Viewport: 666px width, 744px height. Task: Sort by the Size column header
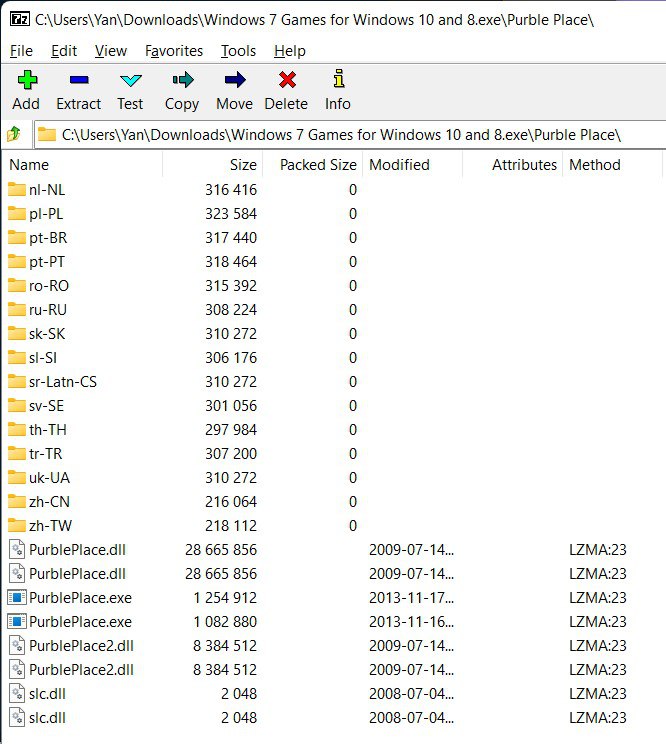coord(213,165)
